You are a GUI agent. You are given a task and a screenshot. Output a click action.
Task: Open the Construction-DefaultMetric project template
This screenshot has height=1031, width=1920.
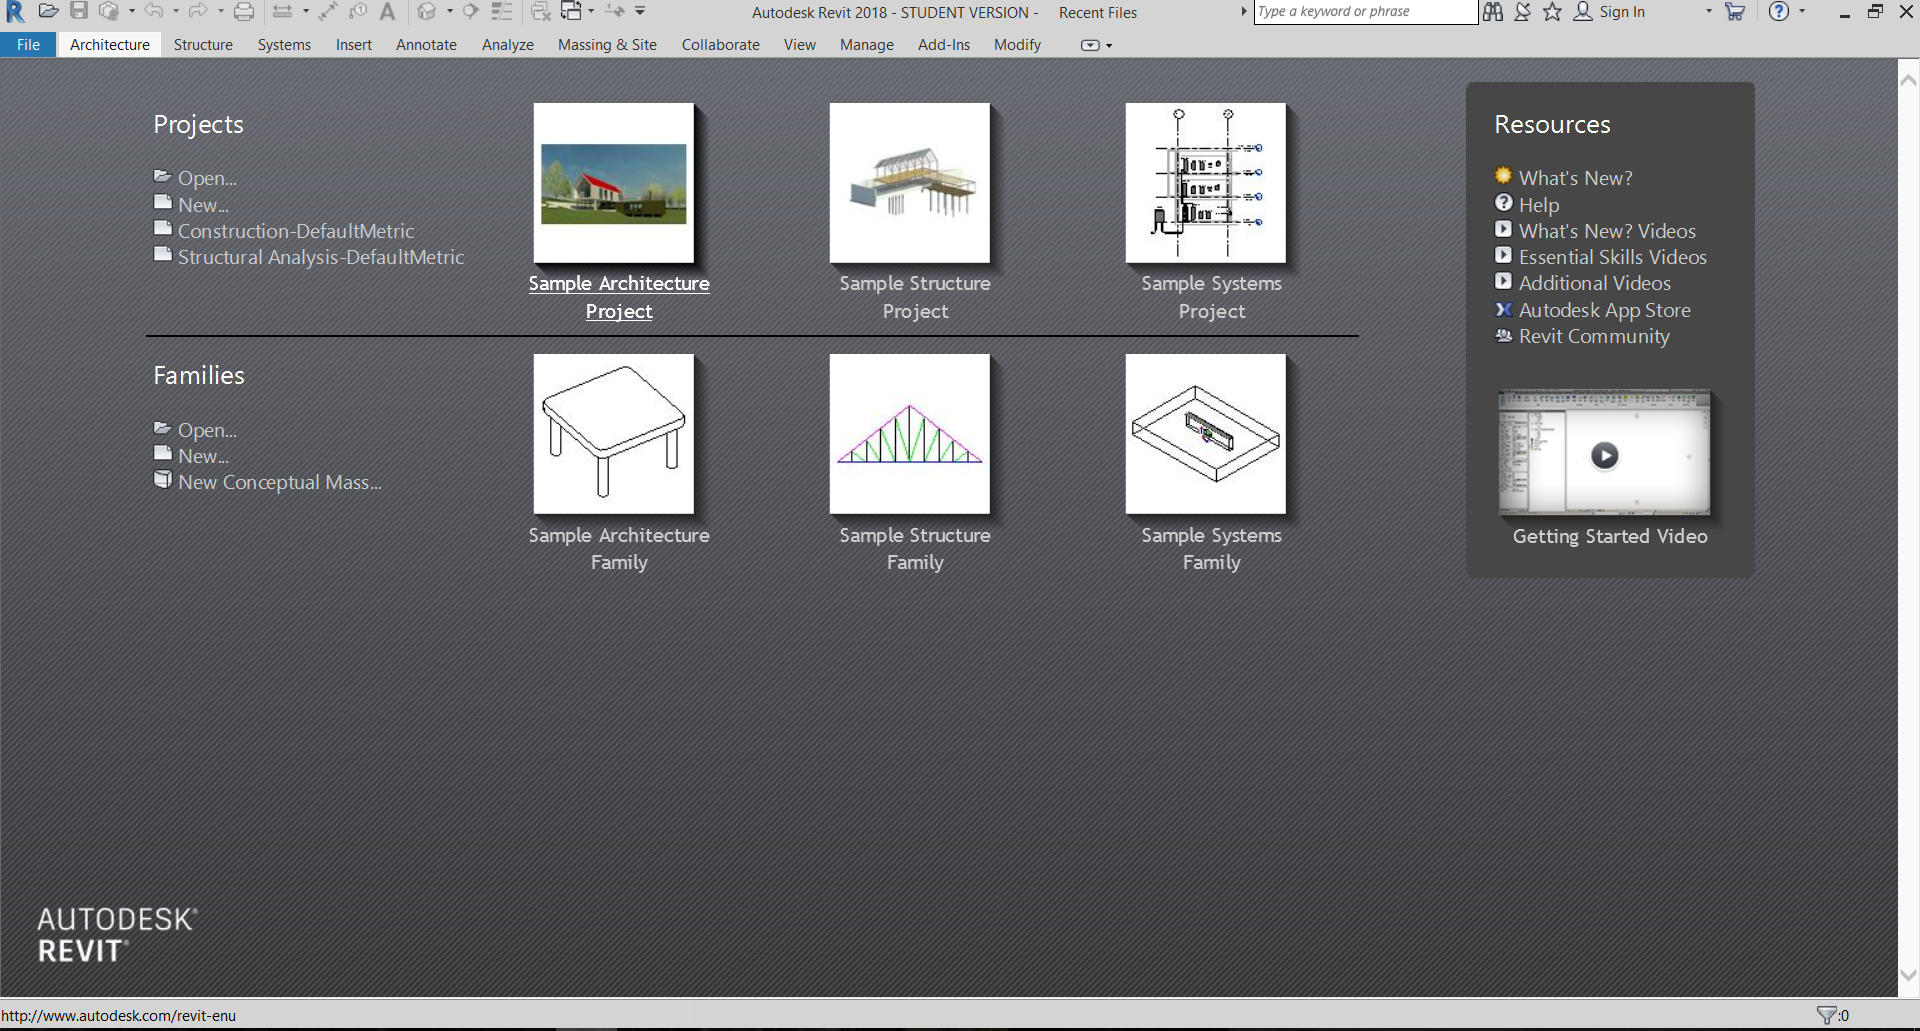[x=295, y=231]
